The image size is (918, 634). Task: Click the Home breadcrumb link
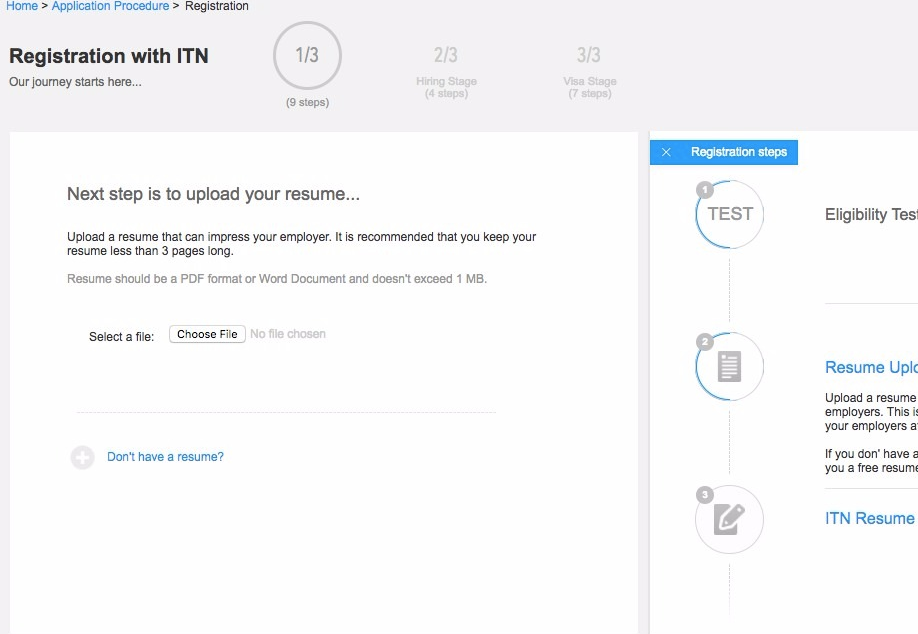click(x=22, y=6)
